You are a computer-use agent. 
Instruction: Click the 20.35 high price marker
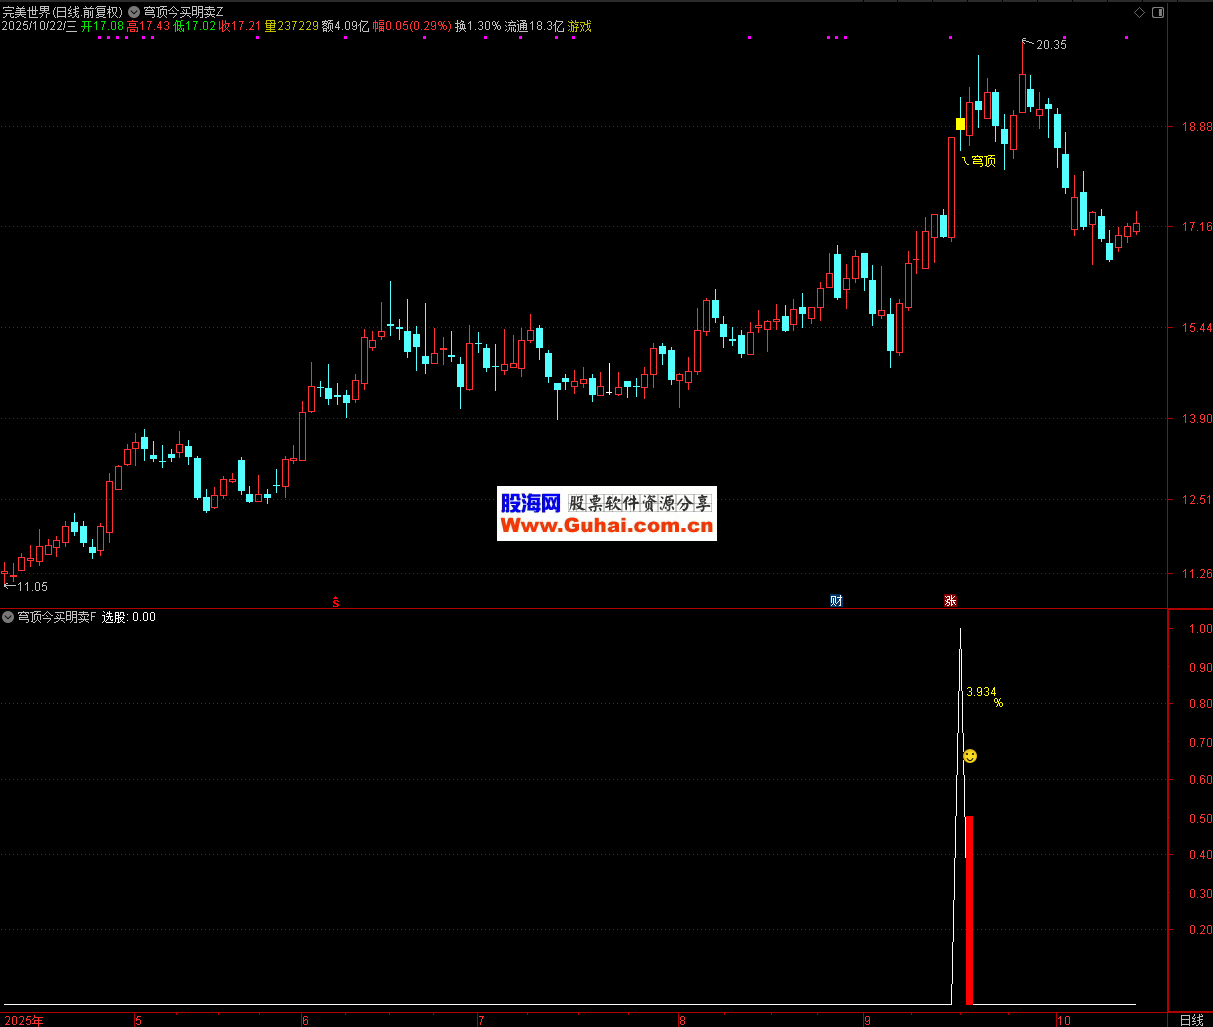[1050, 45]
